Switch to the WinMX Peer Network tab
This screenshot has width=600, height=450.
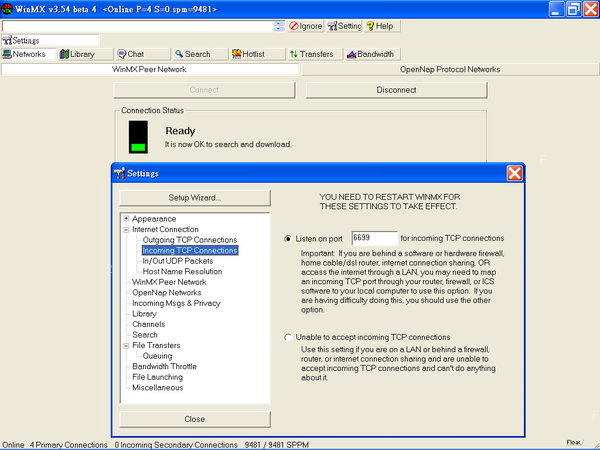pos(150,69)
